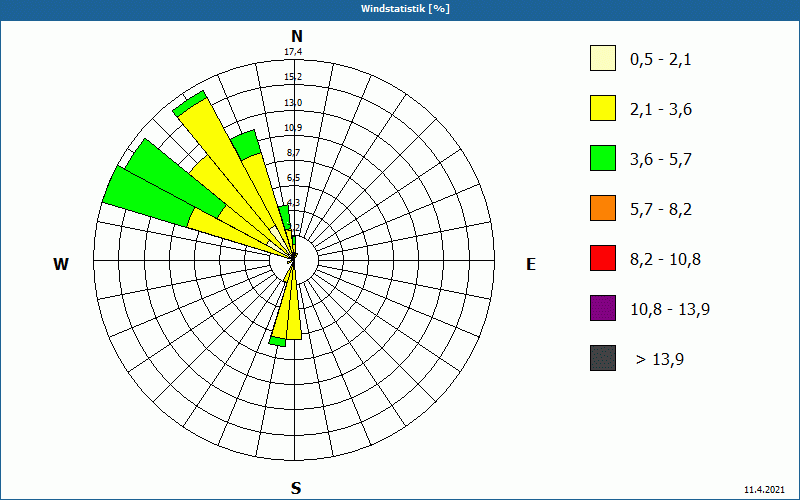The image size is (800, 500).
Task: Click the date 11.4.2021
Action: click(764, 490)
